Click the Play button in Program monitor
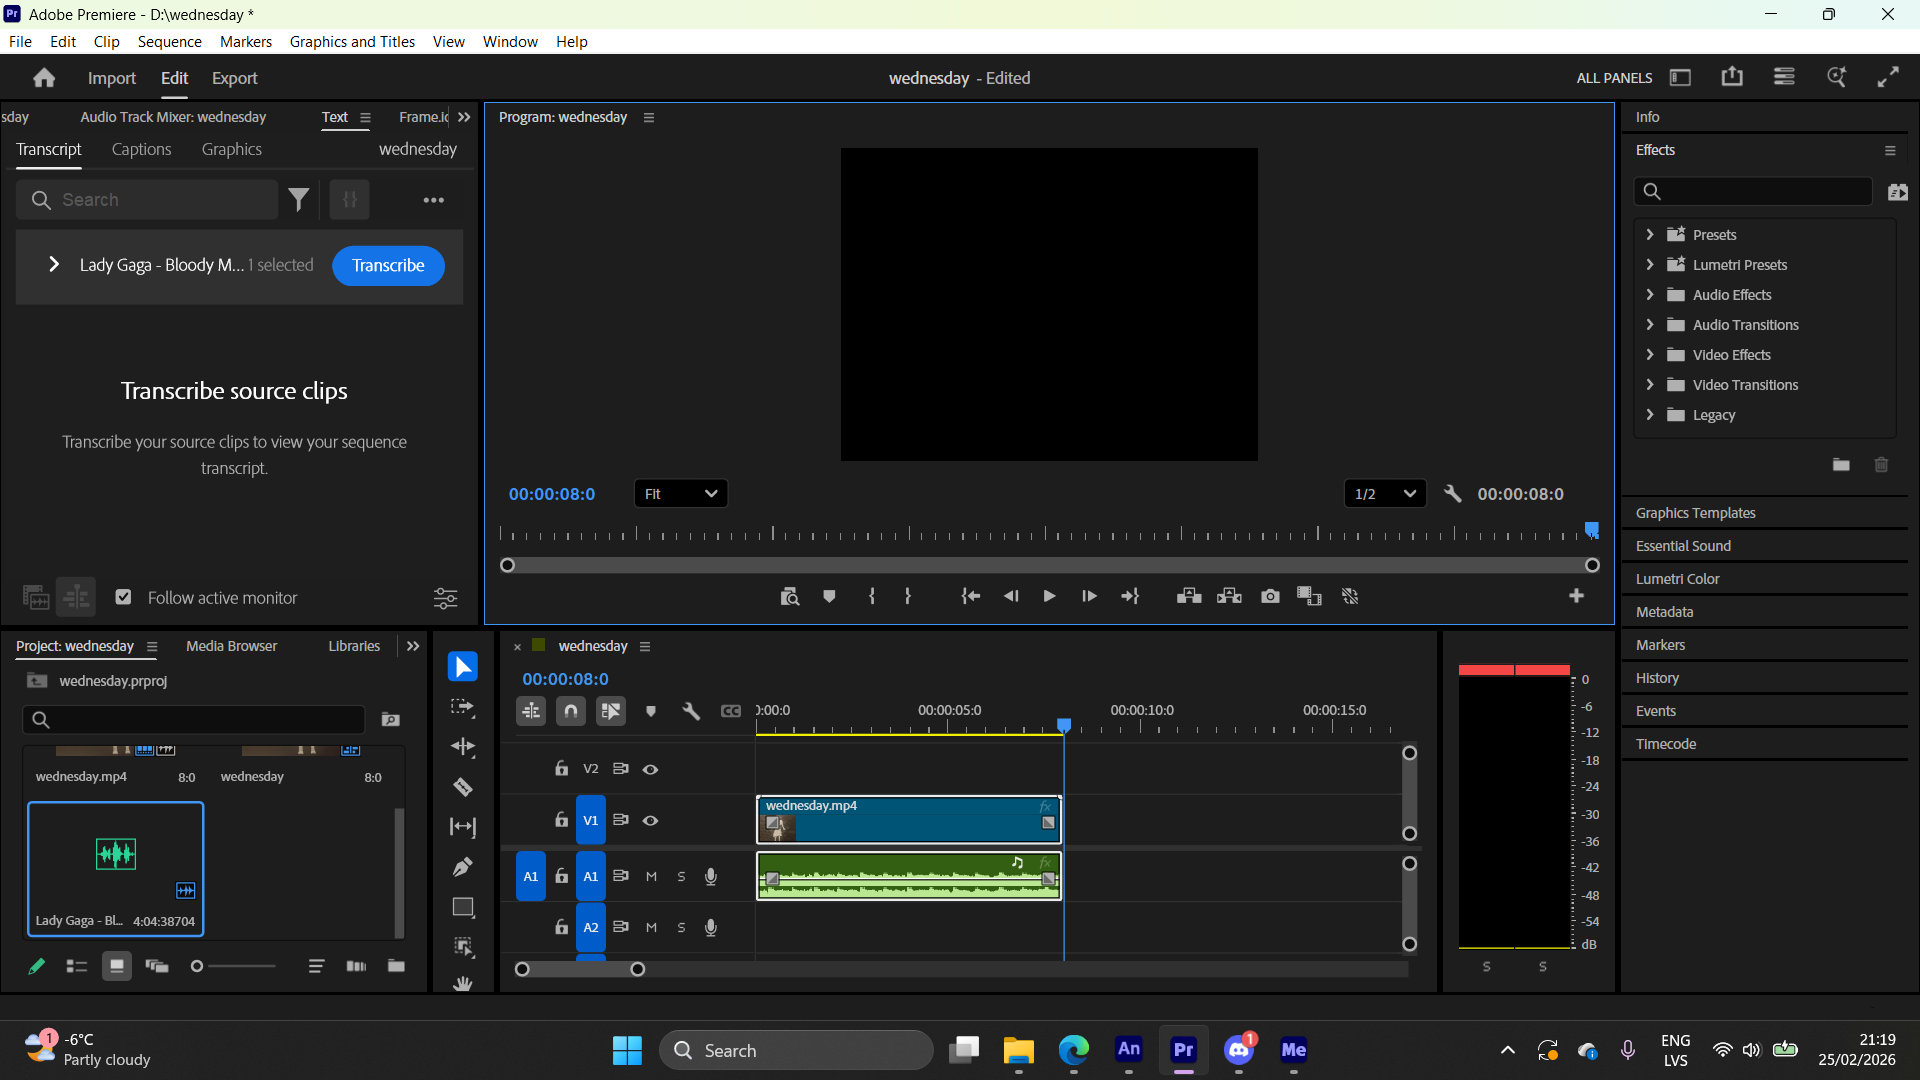The height and width of the screenshot is (1080, 1920). [x=1049, y=596]
